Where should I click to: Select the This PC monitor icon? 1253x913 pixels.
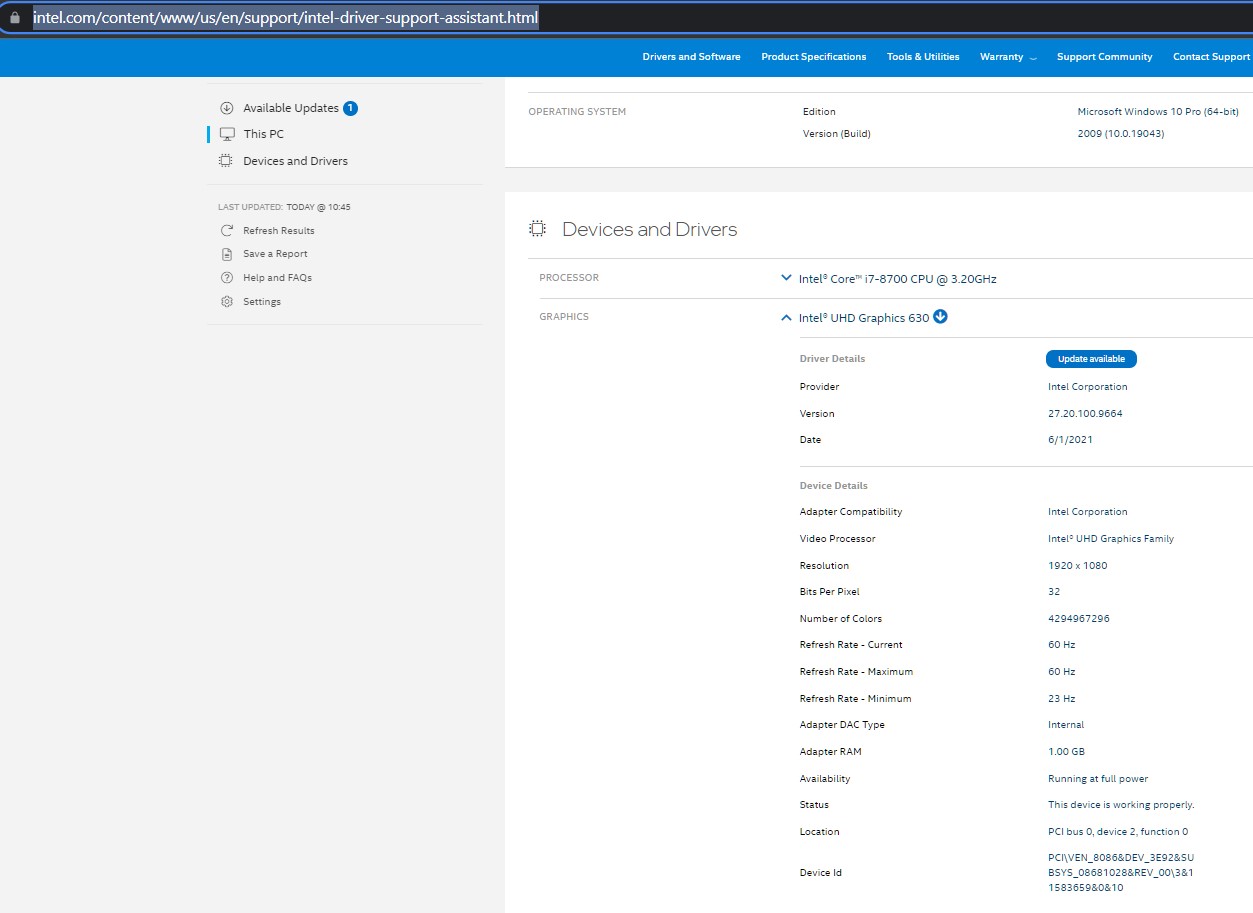click(226, 133)
